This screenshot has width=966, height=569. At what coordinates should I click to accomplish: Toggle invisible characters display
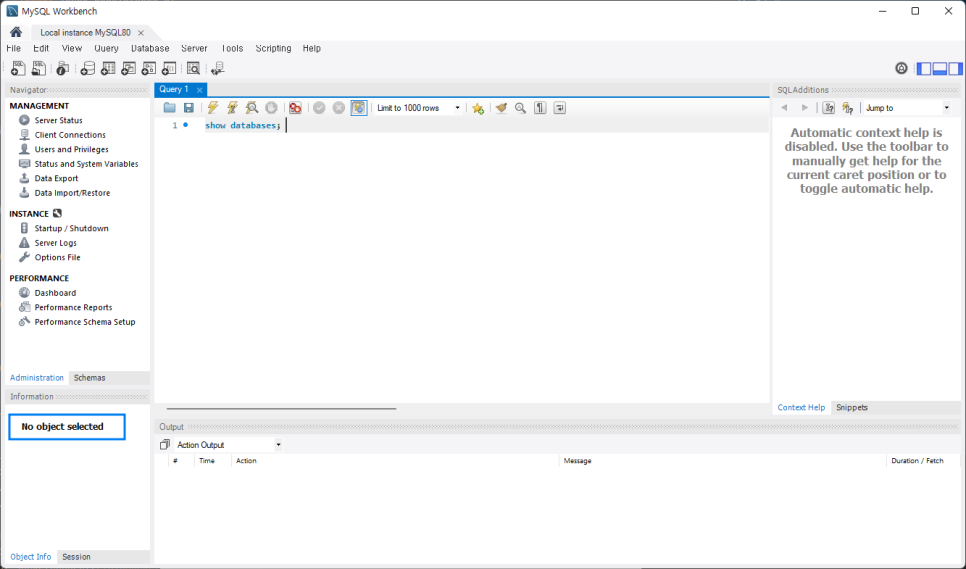[540, 108]
